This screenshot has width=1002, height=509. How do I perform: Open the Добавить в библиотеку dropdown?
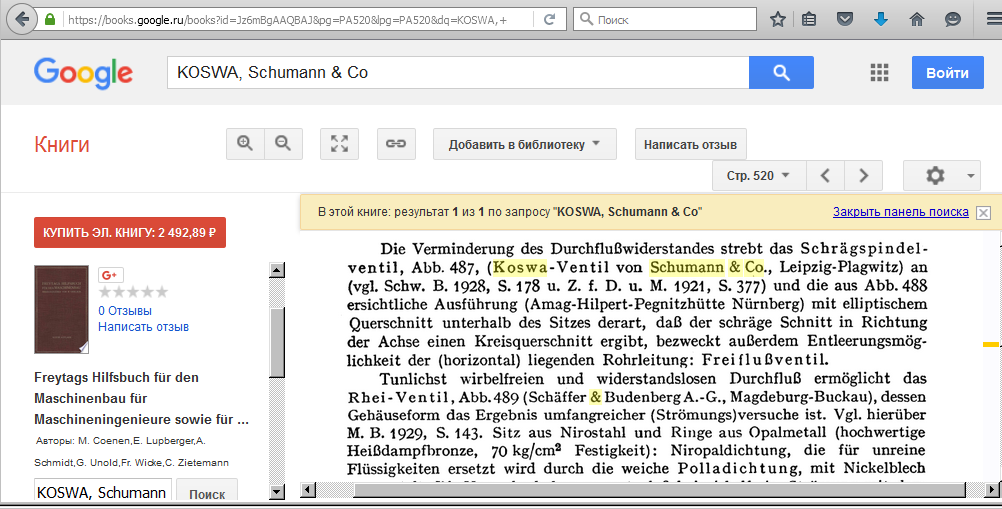pyautogui.click(x=525, y=144)
